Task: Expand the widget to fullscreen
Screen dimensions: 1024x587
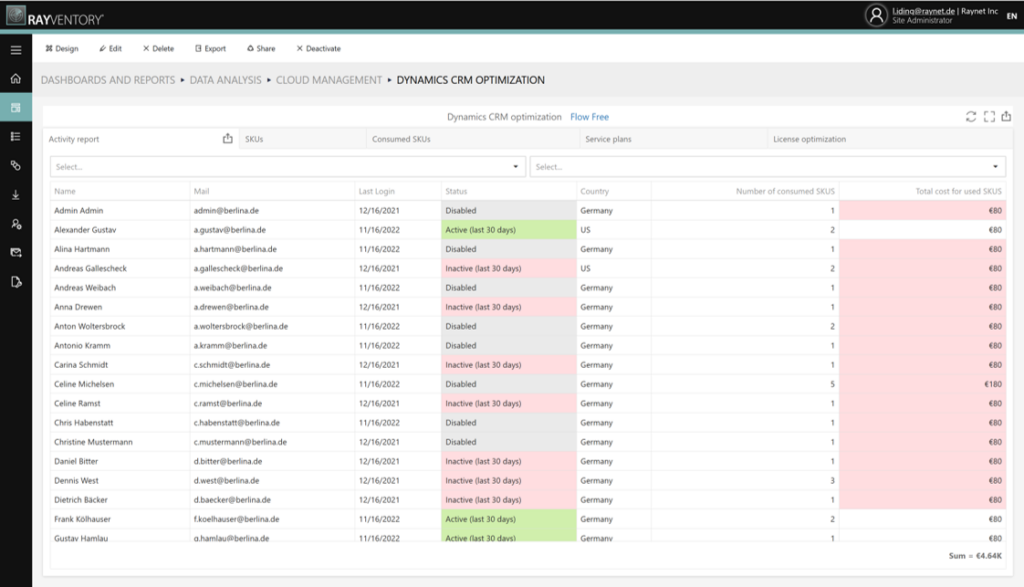Action: coord(989,116)
